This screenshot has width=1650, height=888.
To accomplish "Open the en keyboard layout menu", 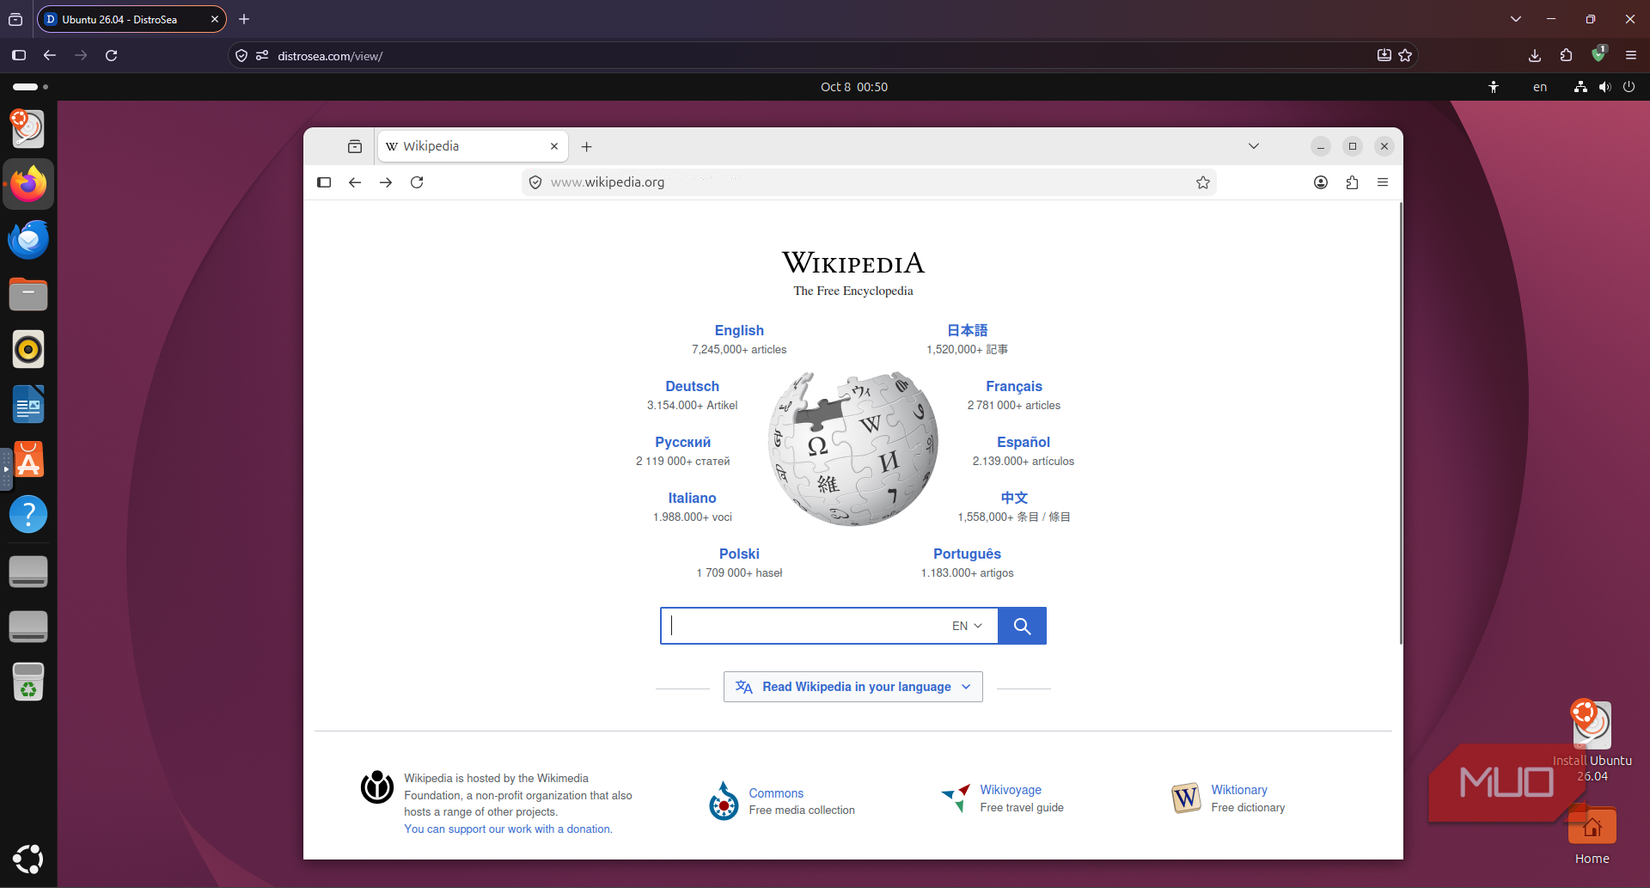I will click(1540, 87).
